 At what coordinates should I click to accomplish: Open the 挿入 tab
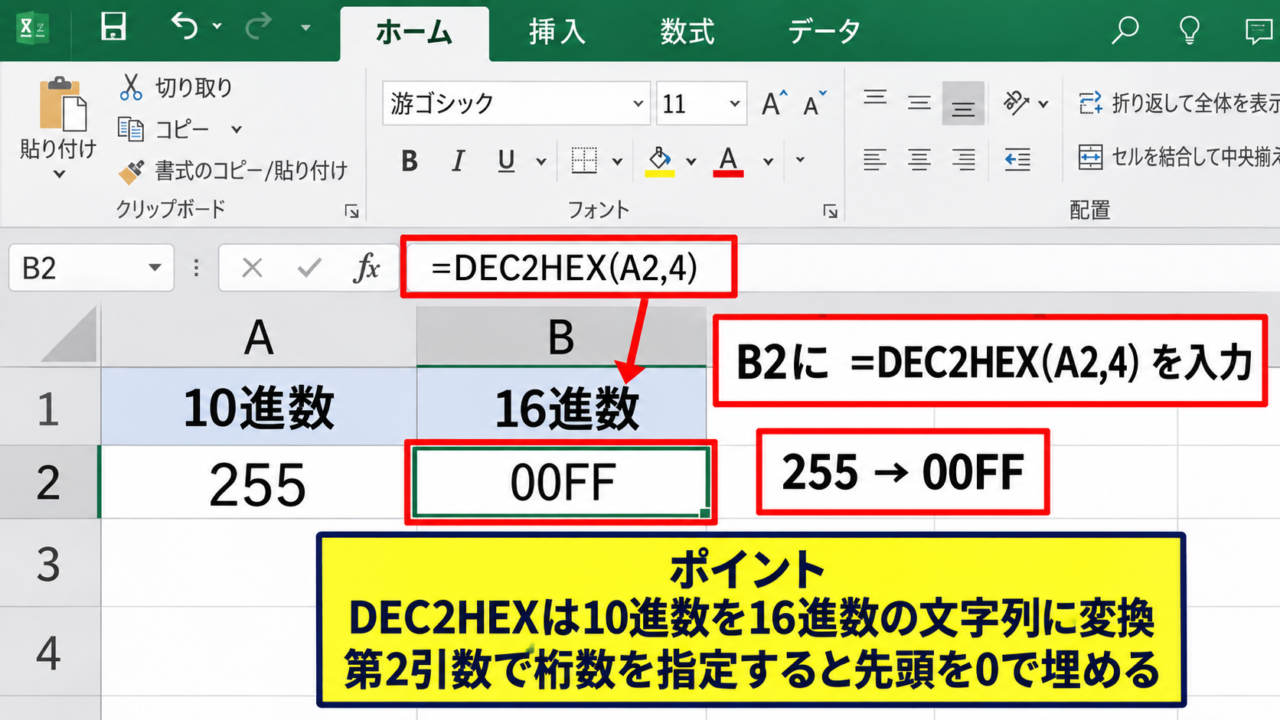(x=557, y=32)
